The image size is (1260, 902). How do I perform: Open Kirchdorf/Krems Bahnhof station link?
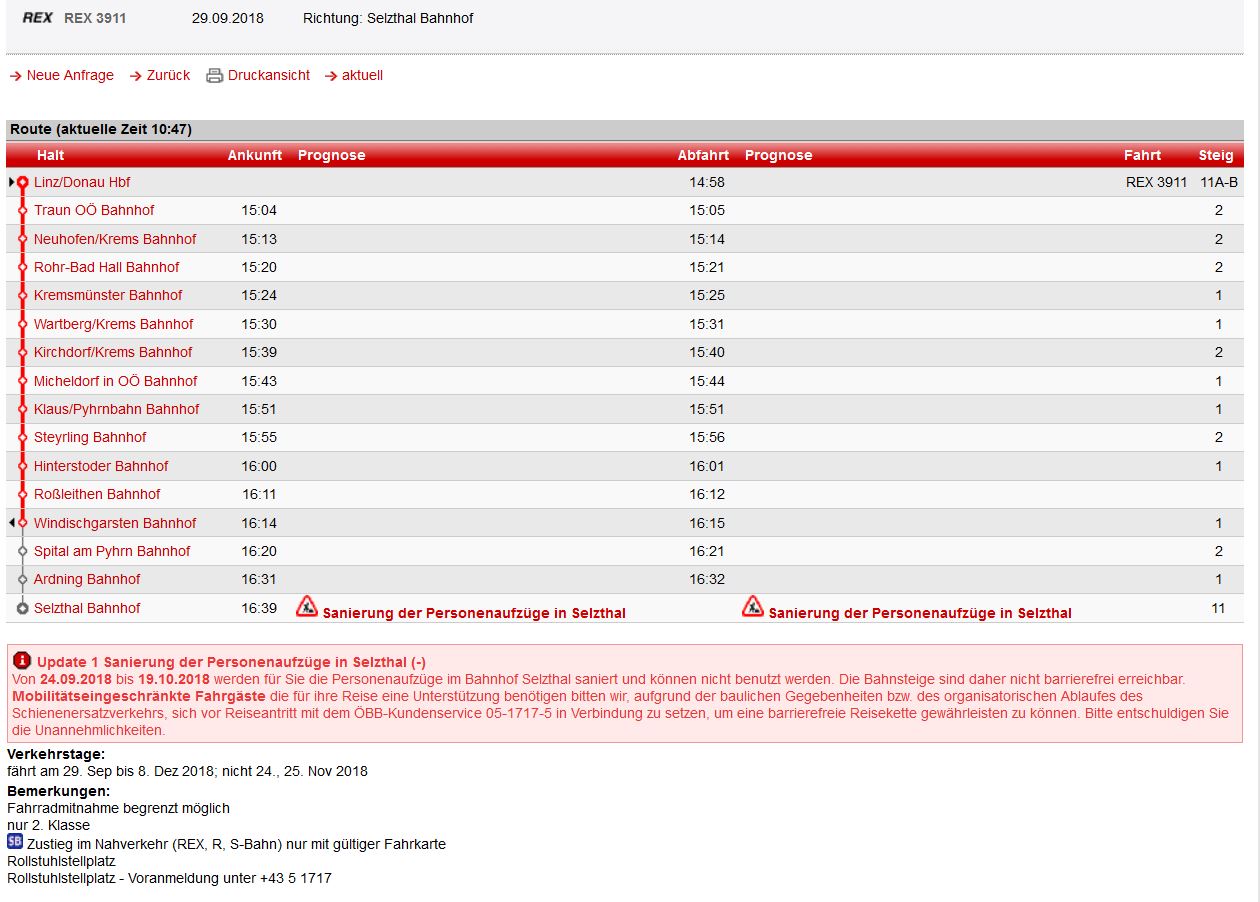pyautogui.click(x=113, y=352)
